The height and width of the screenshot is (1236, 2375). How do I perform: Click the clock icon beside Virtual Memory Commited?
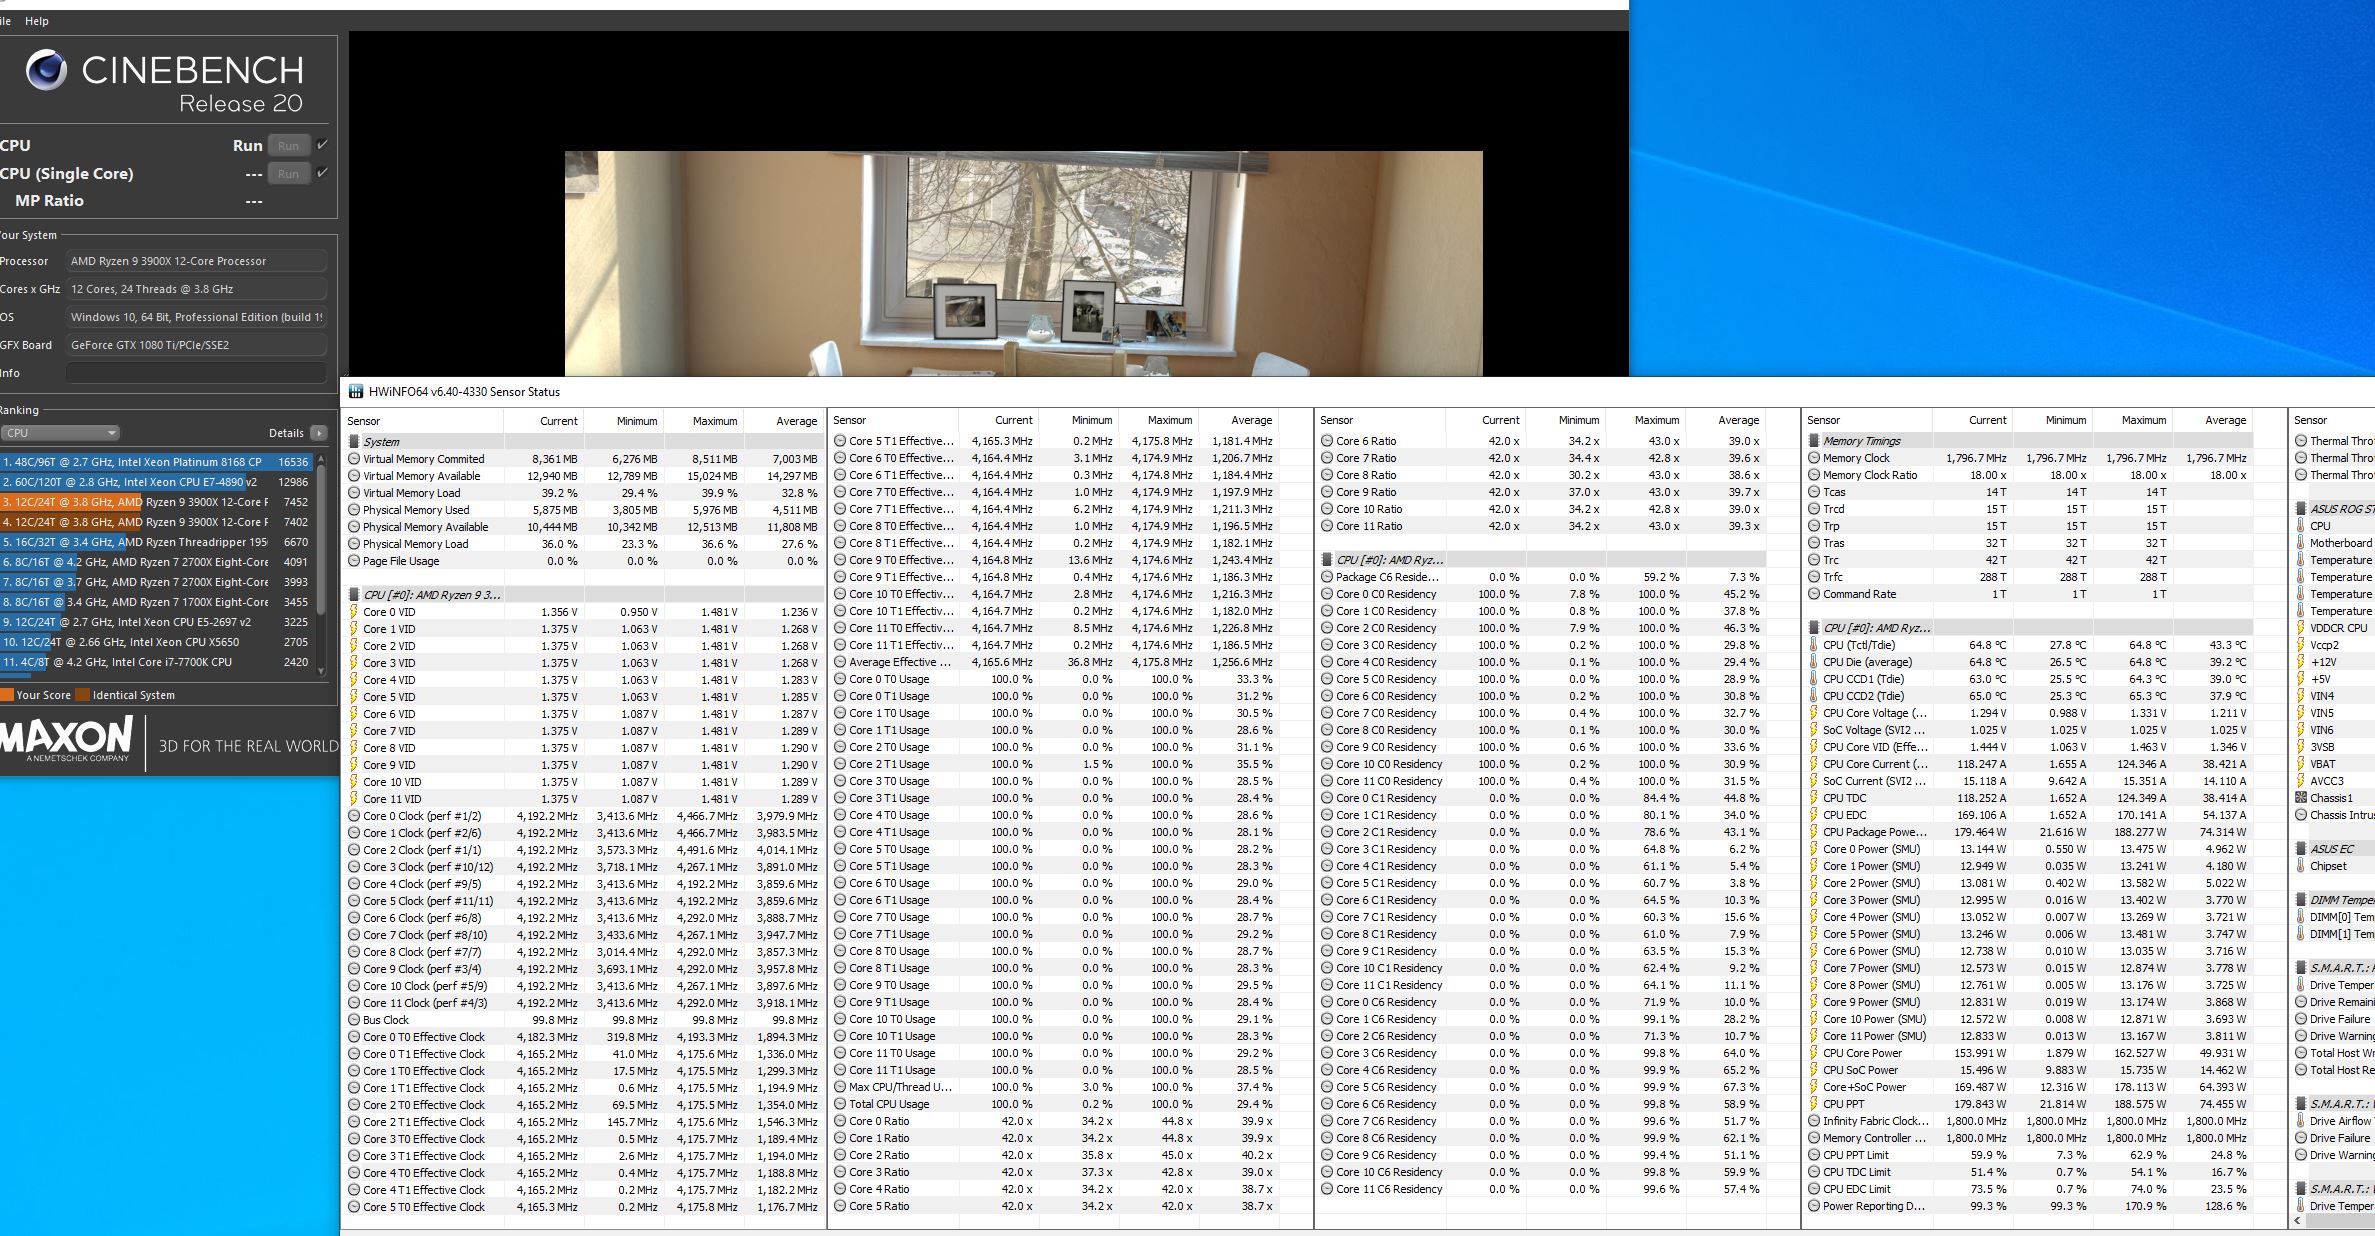click(x=354, y=459)
